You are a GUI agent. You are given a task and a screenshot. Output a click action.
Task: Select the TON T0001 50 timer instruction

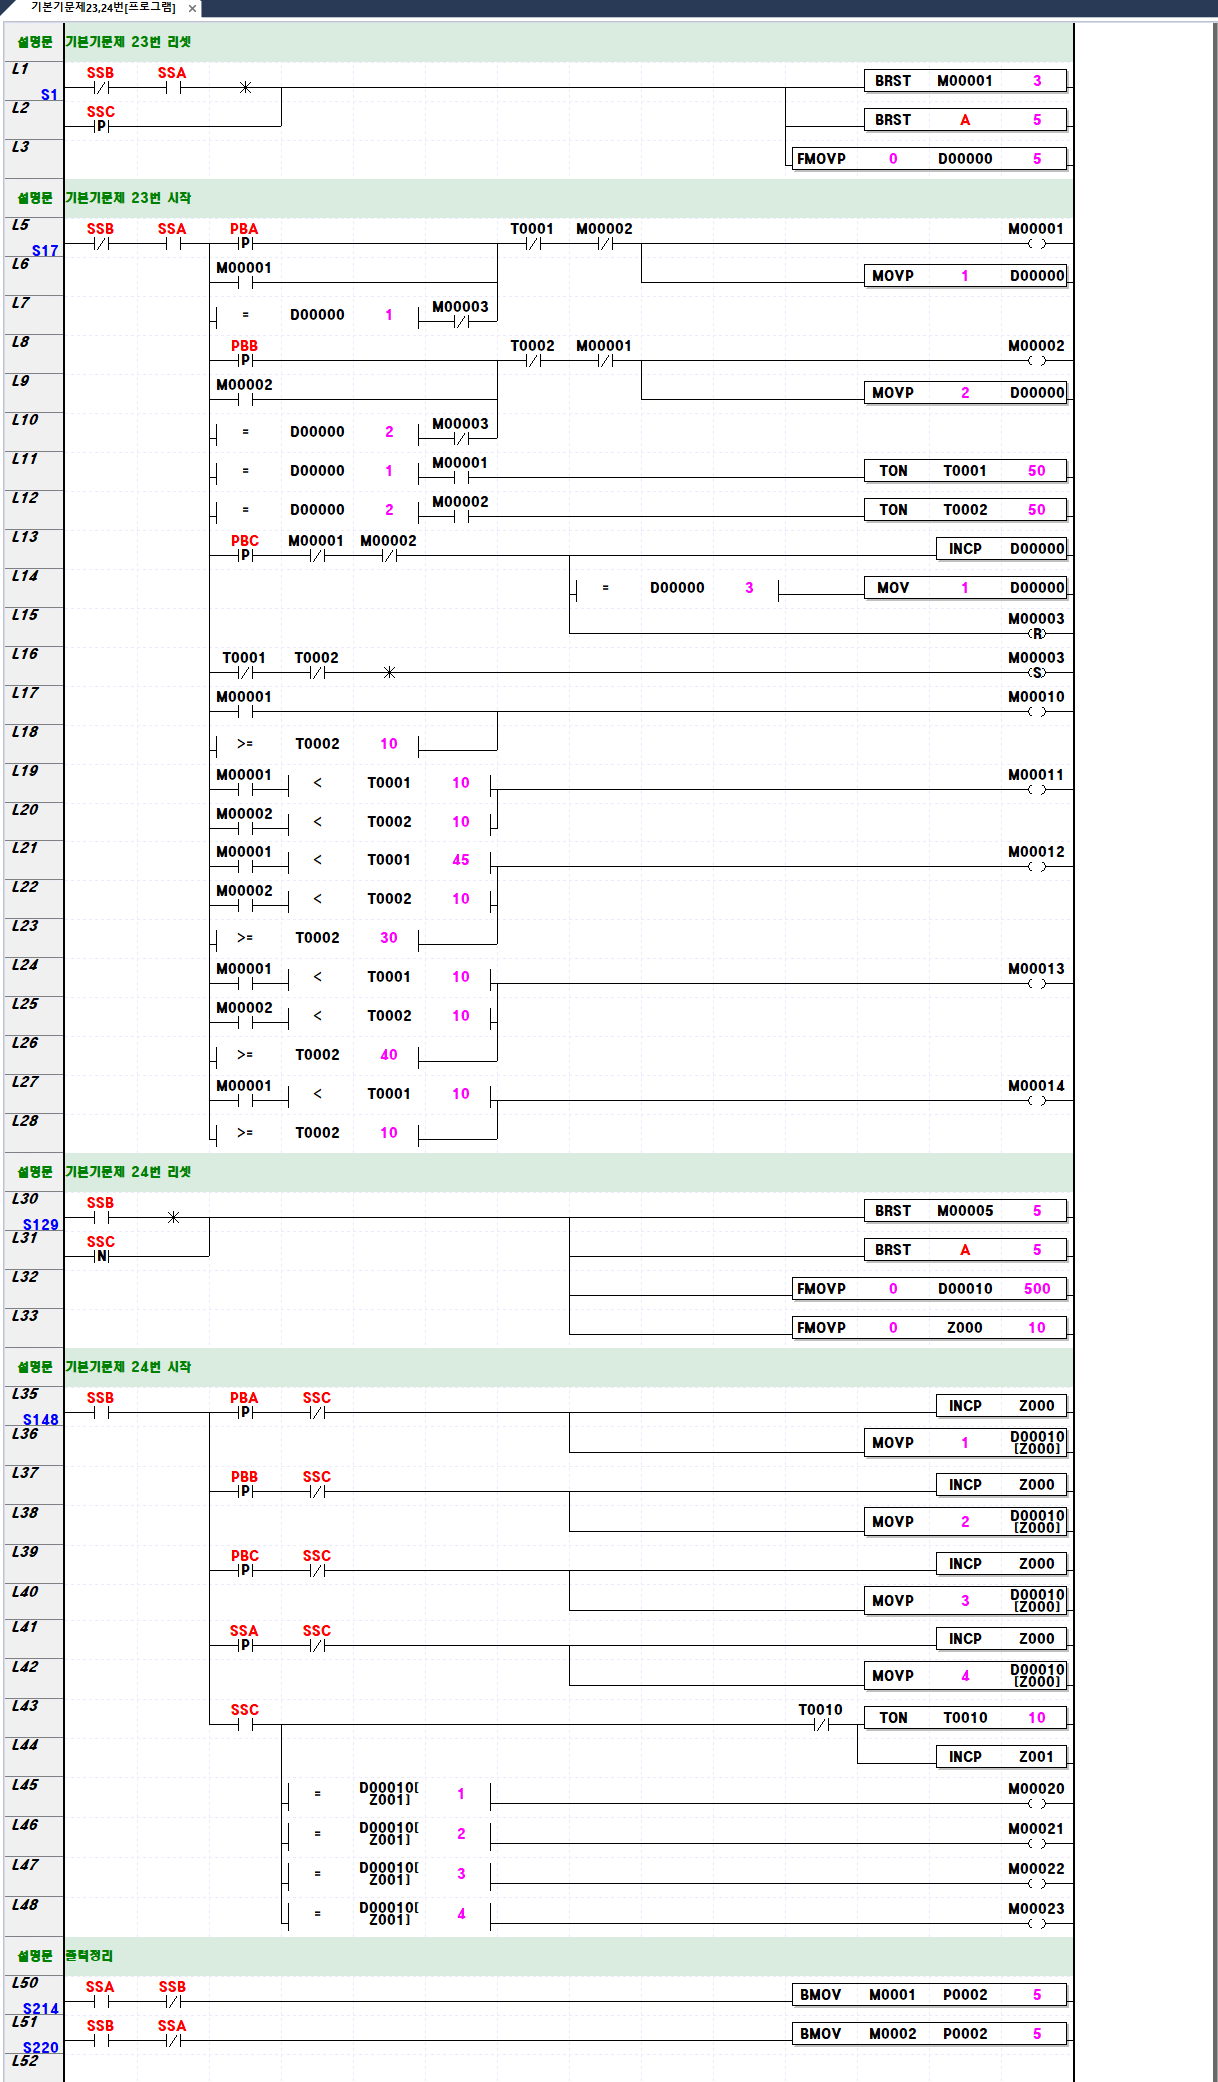coord(965,471)
